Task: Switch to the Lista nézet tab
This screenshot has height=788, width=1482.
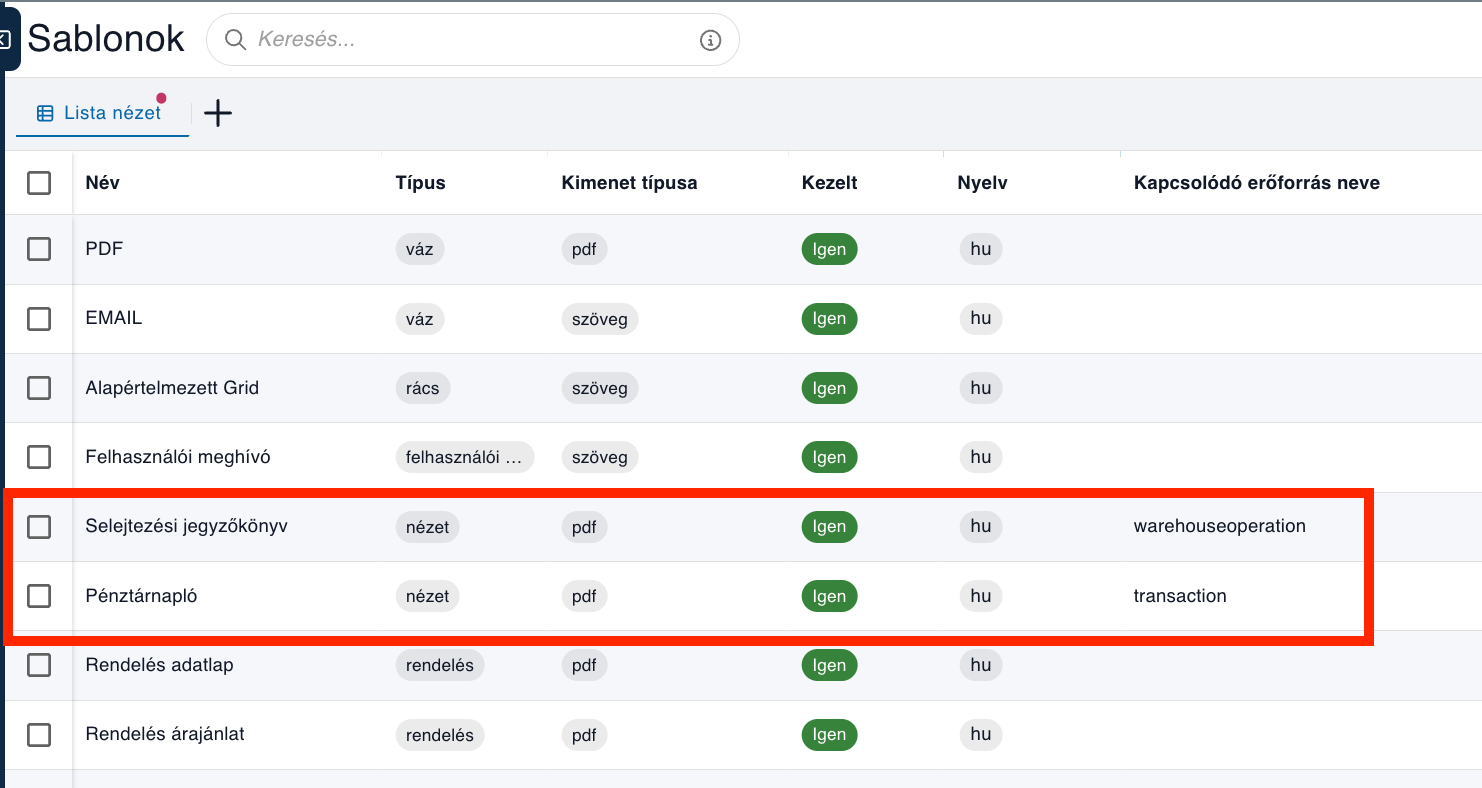Action: tap(102, 113)
